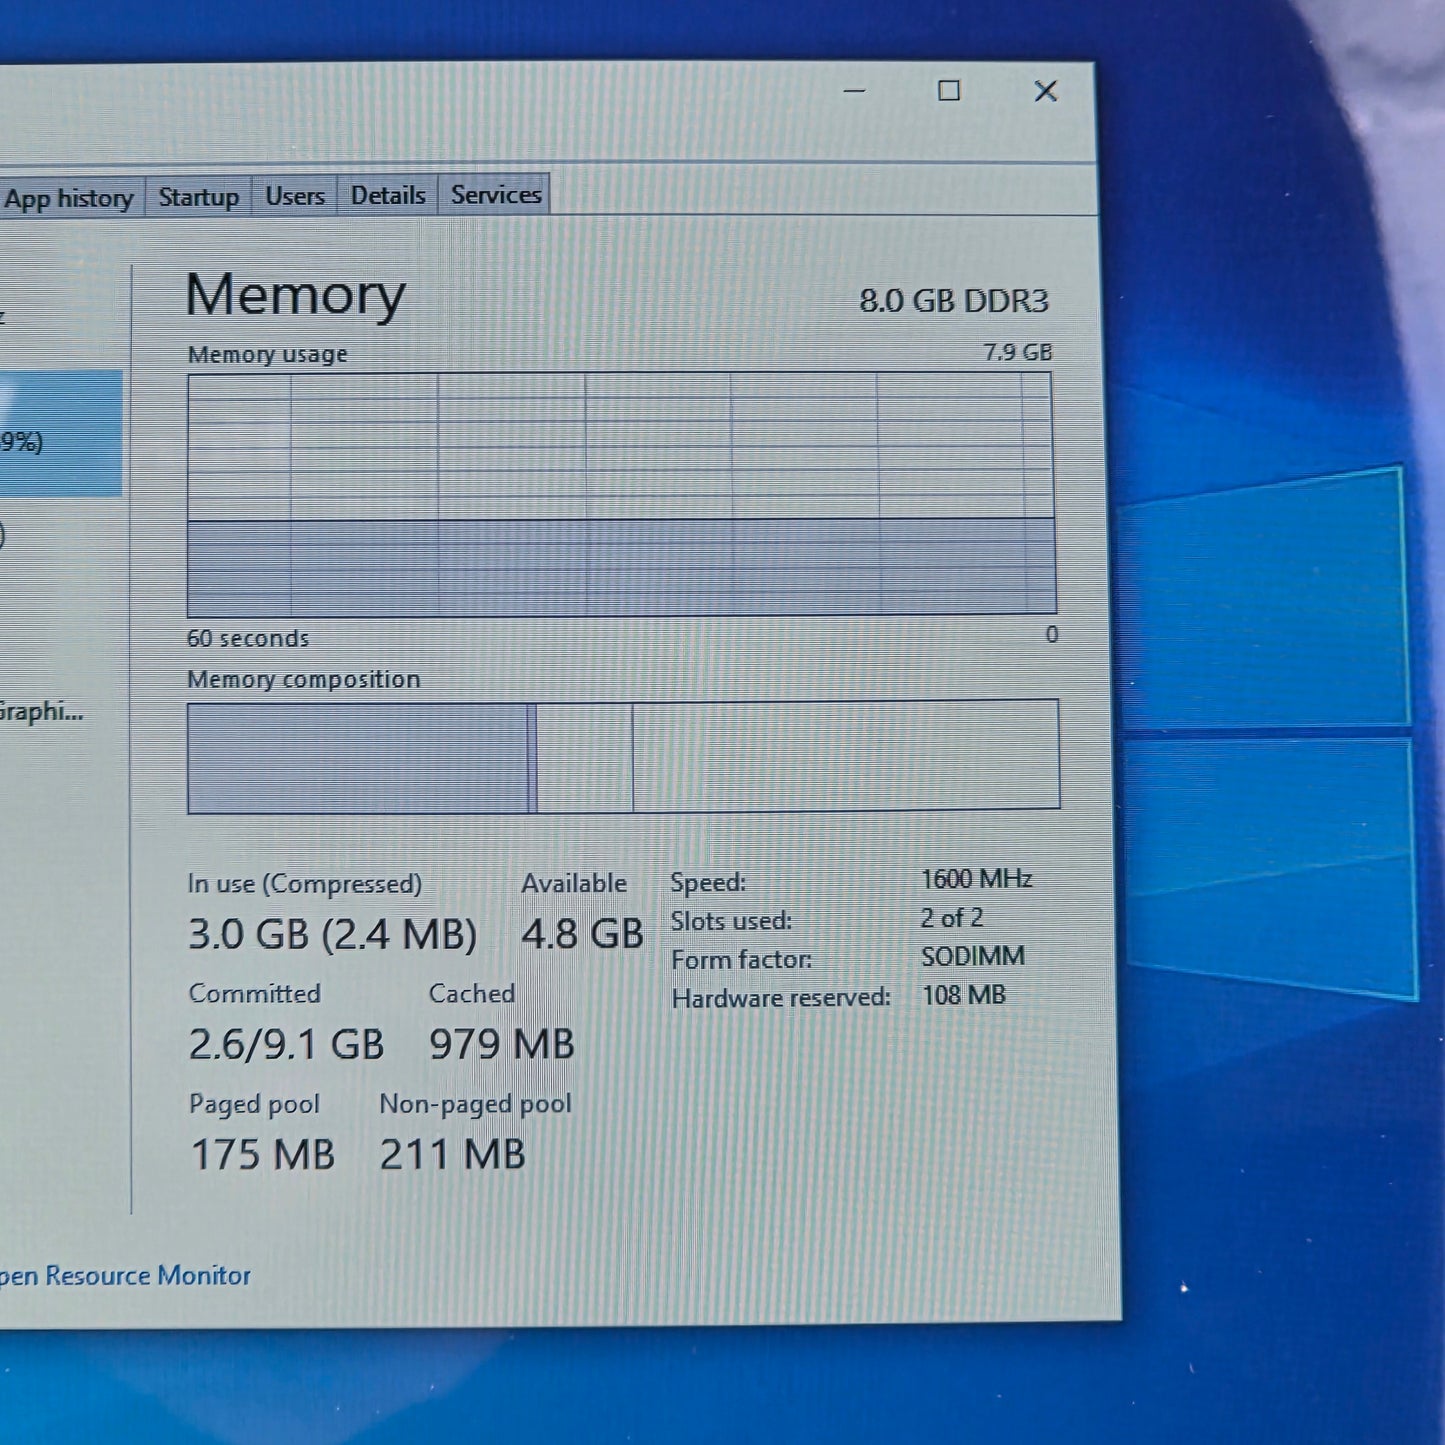Switch to the App history tab
The height and width of the screenshot is (1445, 1445).
[x=68, y=198]
